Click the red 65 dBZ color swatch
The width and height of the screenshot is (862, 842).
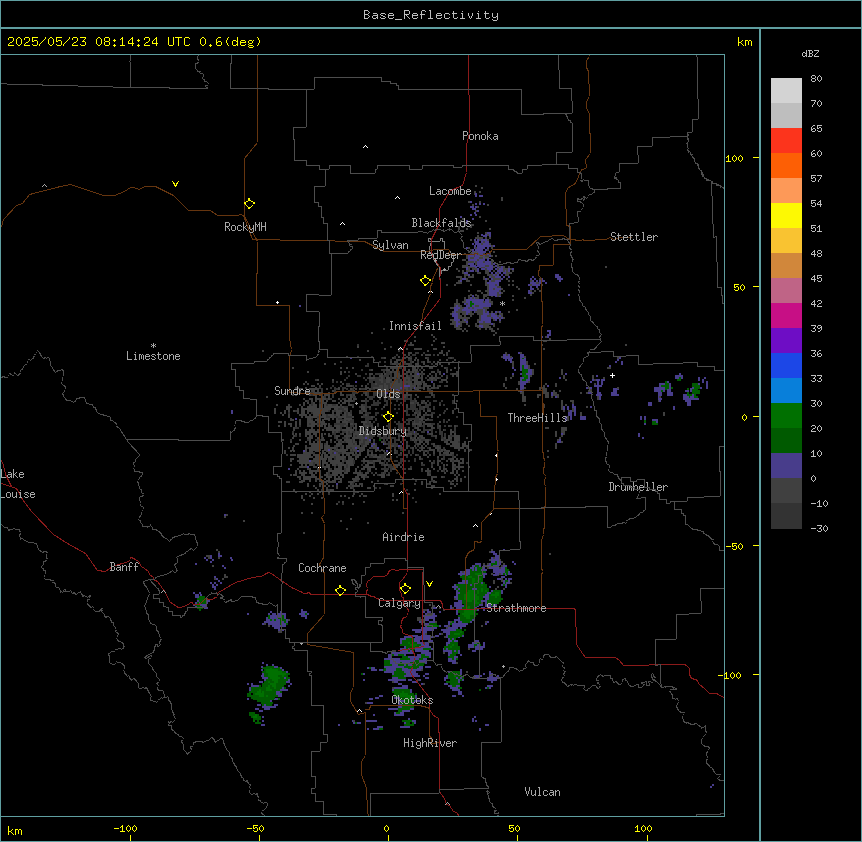pos(786,141)
